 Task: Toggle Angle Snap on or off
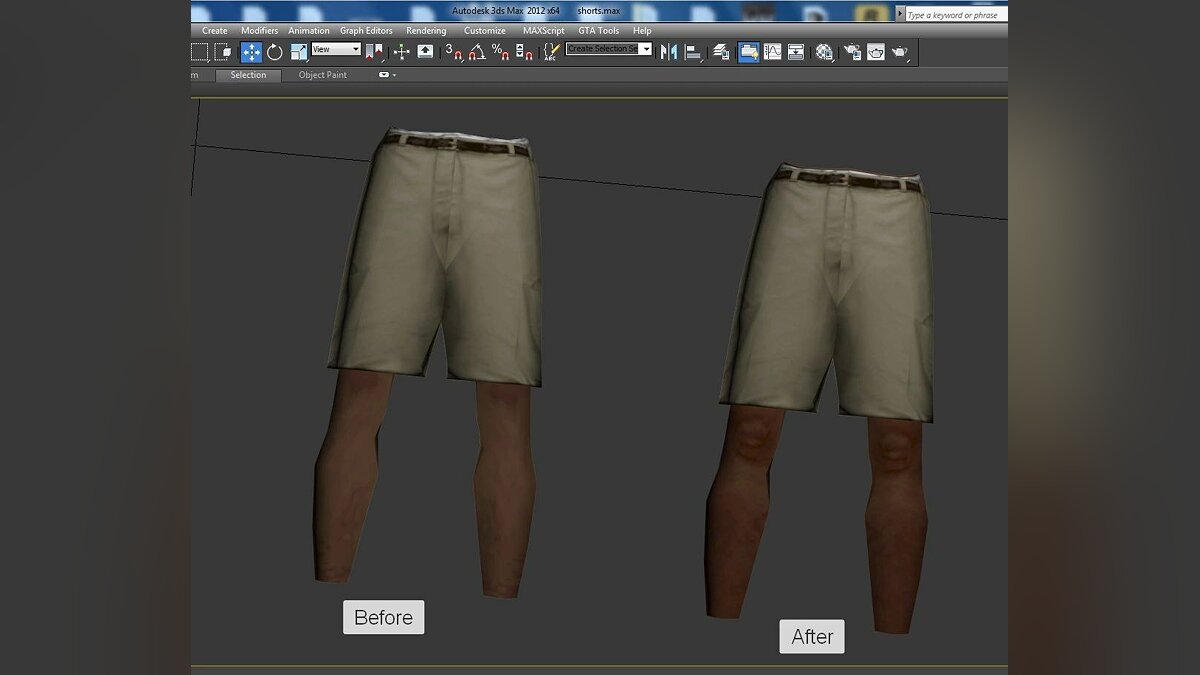click(477, 52)
